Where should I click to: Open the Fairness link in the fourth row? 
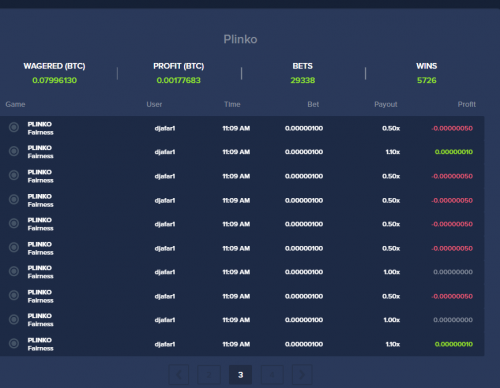pos(41,205)
